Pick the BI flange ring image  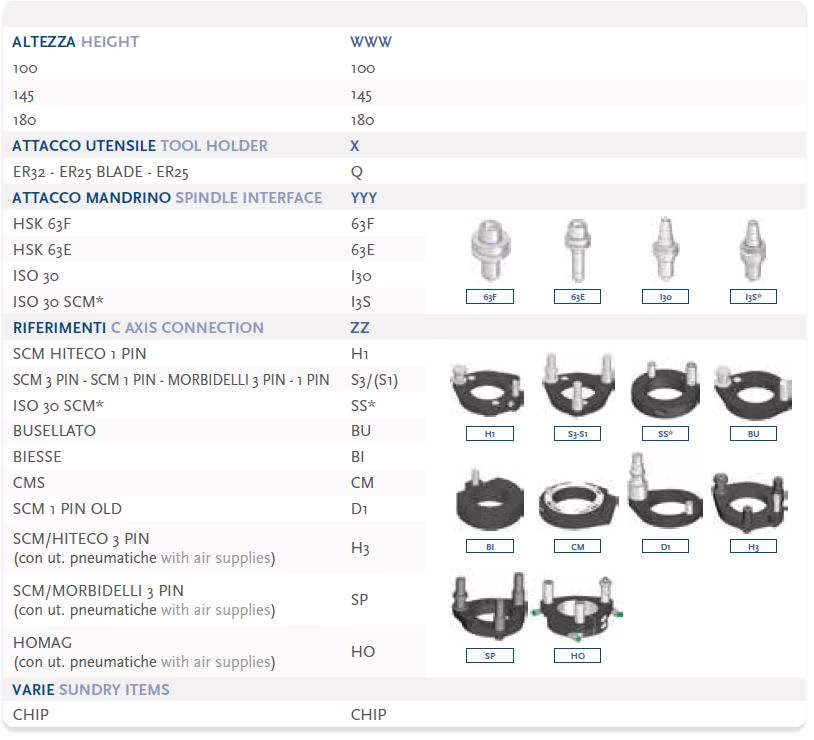[490, 503]
